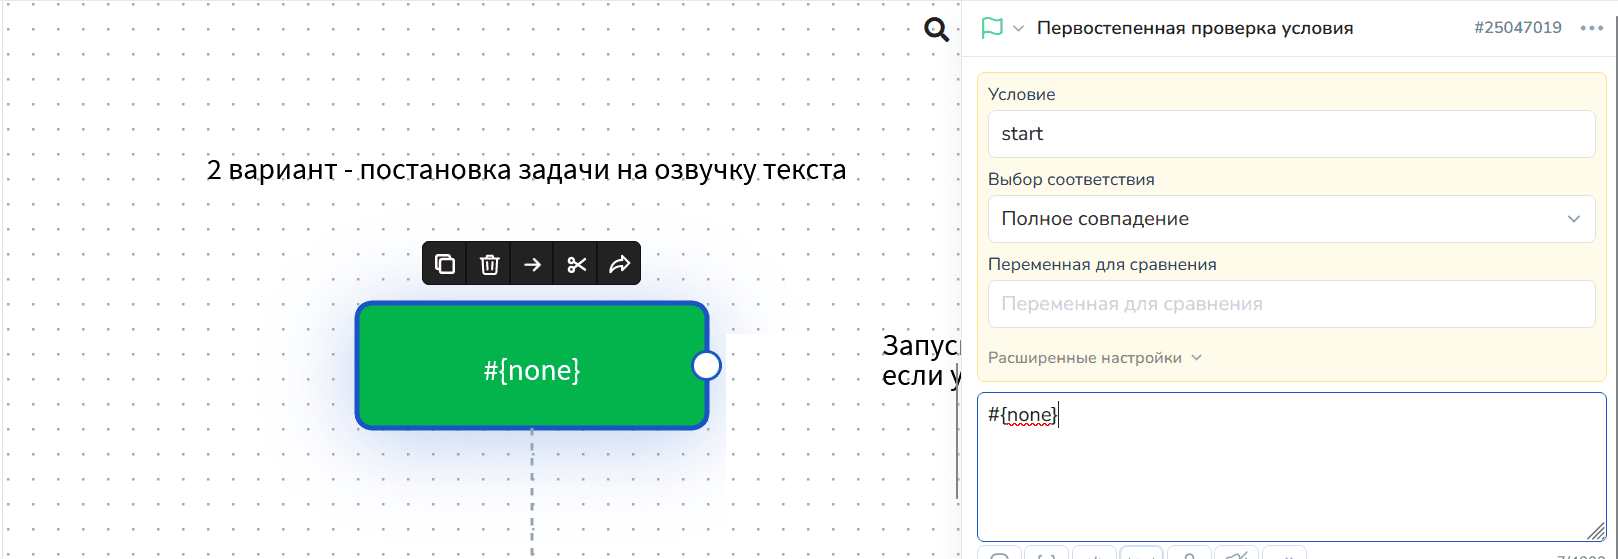The width and height of the screenshot is (1618, 559).
Task: Click the green flag icon in panel header
Action: click(992, 28)
